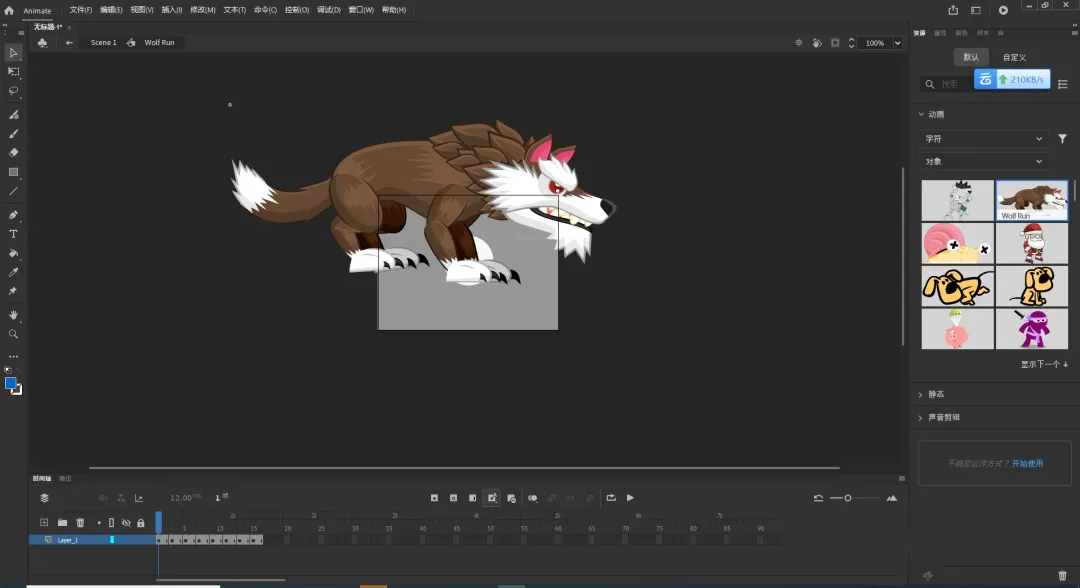Click the blue fill color swatch

[x=11, y=383]
